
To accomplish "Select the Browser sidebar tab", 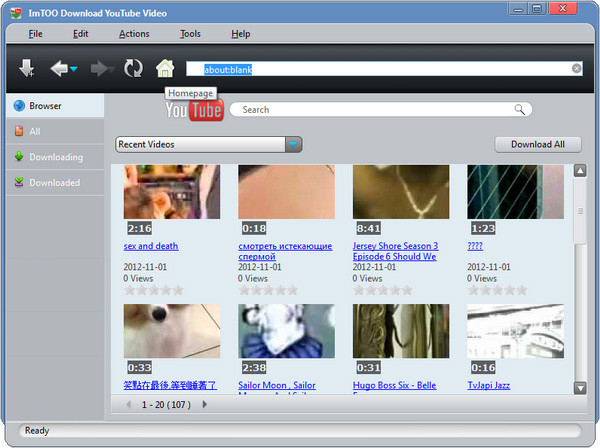I will pyautogui.click(x=55, y=106).
